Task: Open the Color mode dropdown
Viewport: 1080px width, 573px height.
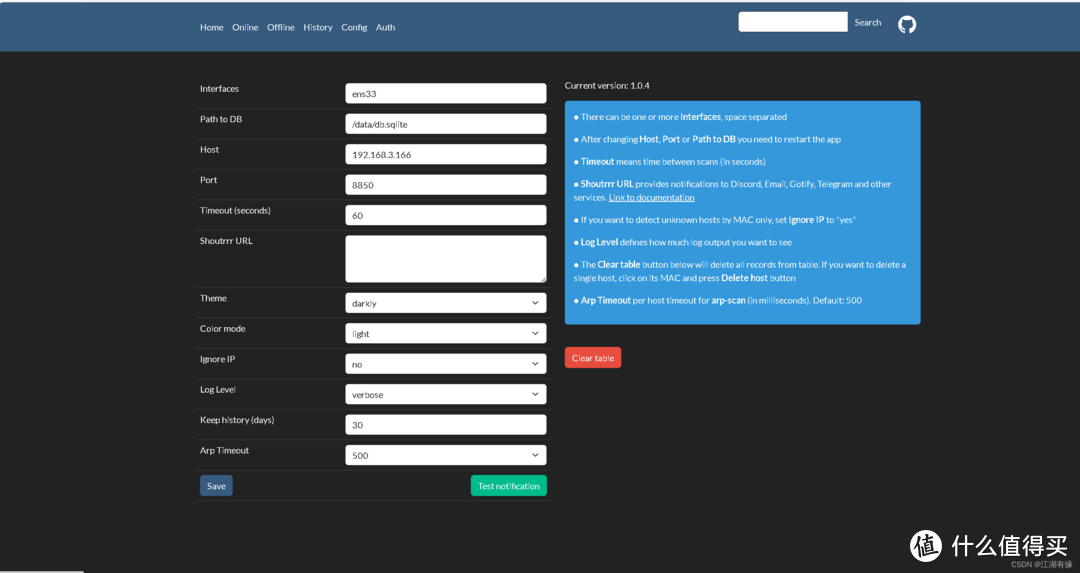Action: coord(445,333)
